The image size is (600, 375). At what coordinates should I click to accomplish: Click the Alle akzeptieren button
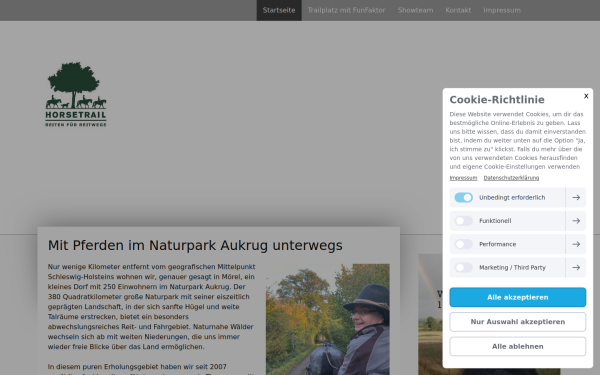(x=518, y=297)
